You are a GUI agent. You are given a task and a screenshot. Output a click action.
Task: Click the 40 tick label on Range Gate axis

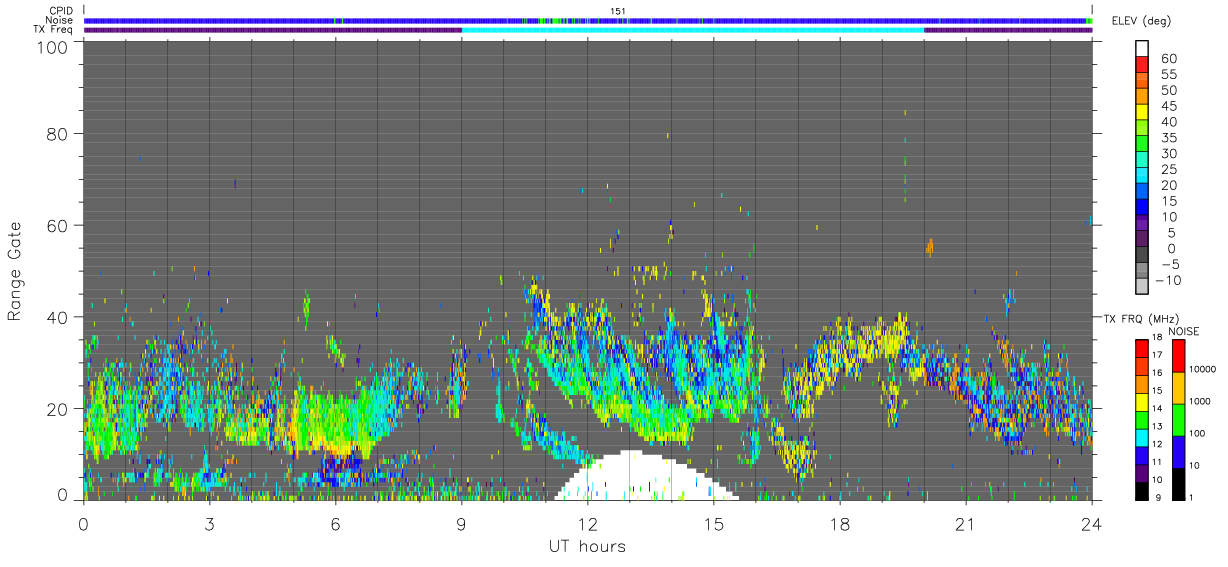pyautogui.click(x=56, y=318)
